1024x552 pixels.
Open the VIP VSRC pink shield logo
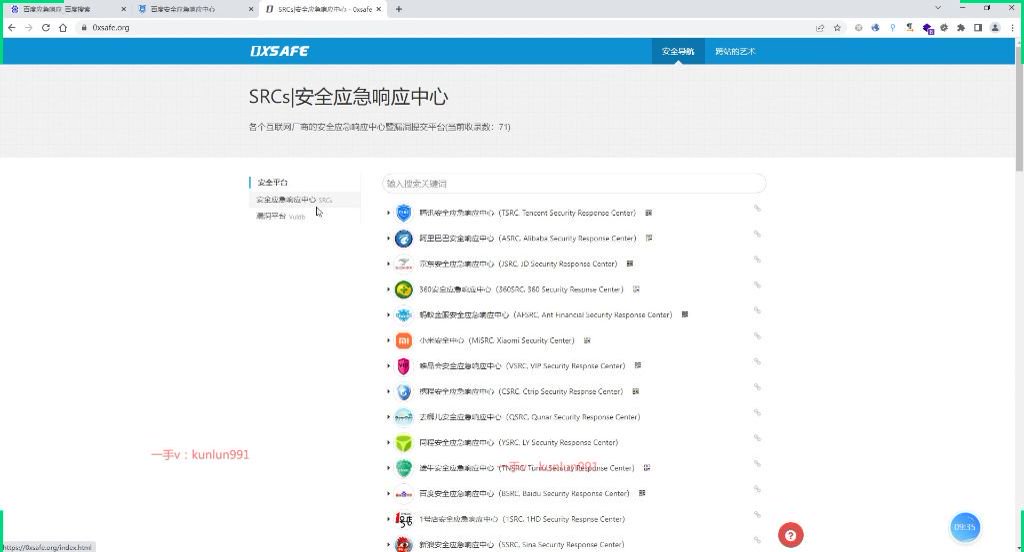(x=404, y=366)
